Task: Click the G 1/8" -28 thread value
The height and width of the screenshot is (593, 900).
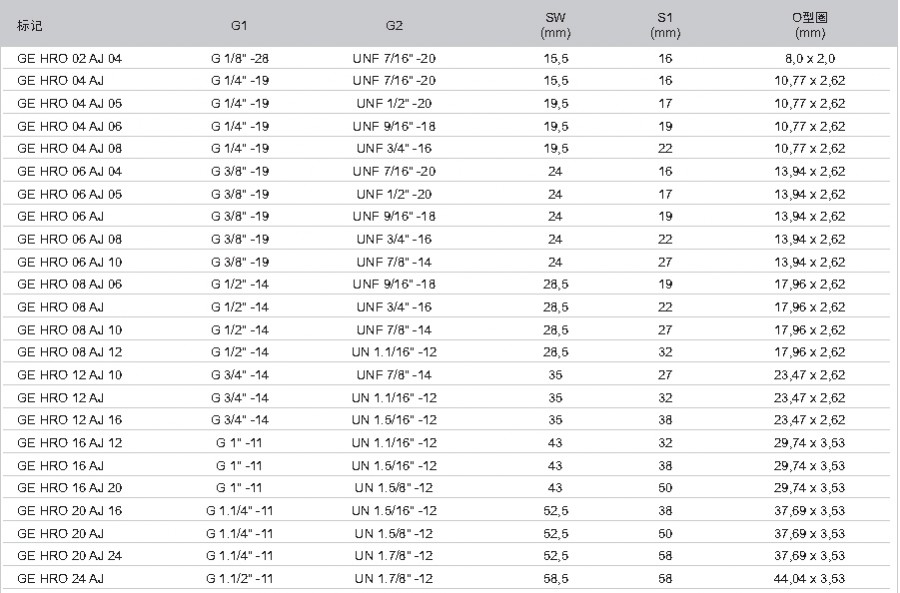Action: (x=239, y=59)
